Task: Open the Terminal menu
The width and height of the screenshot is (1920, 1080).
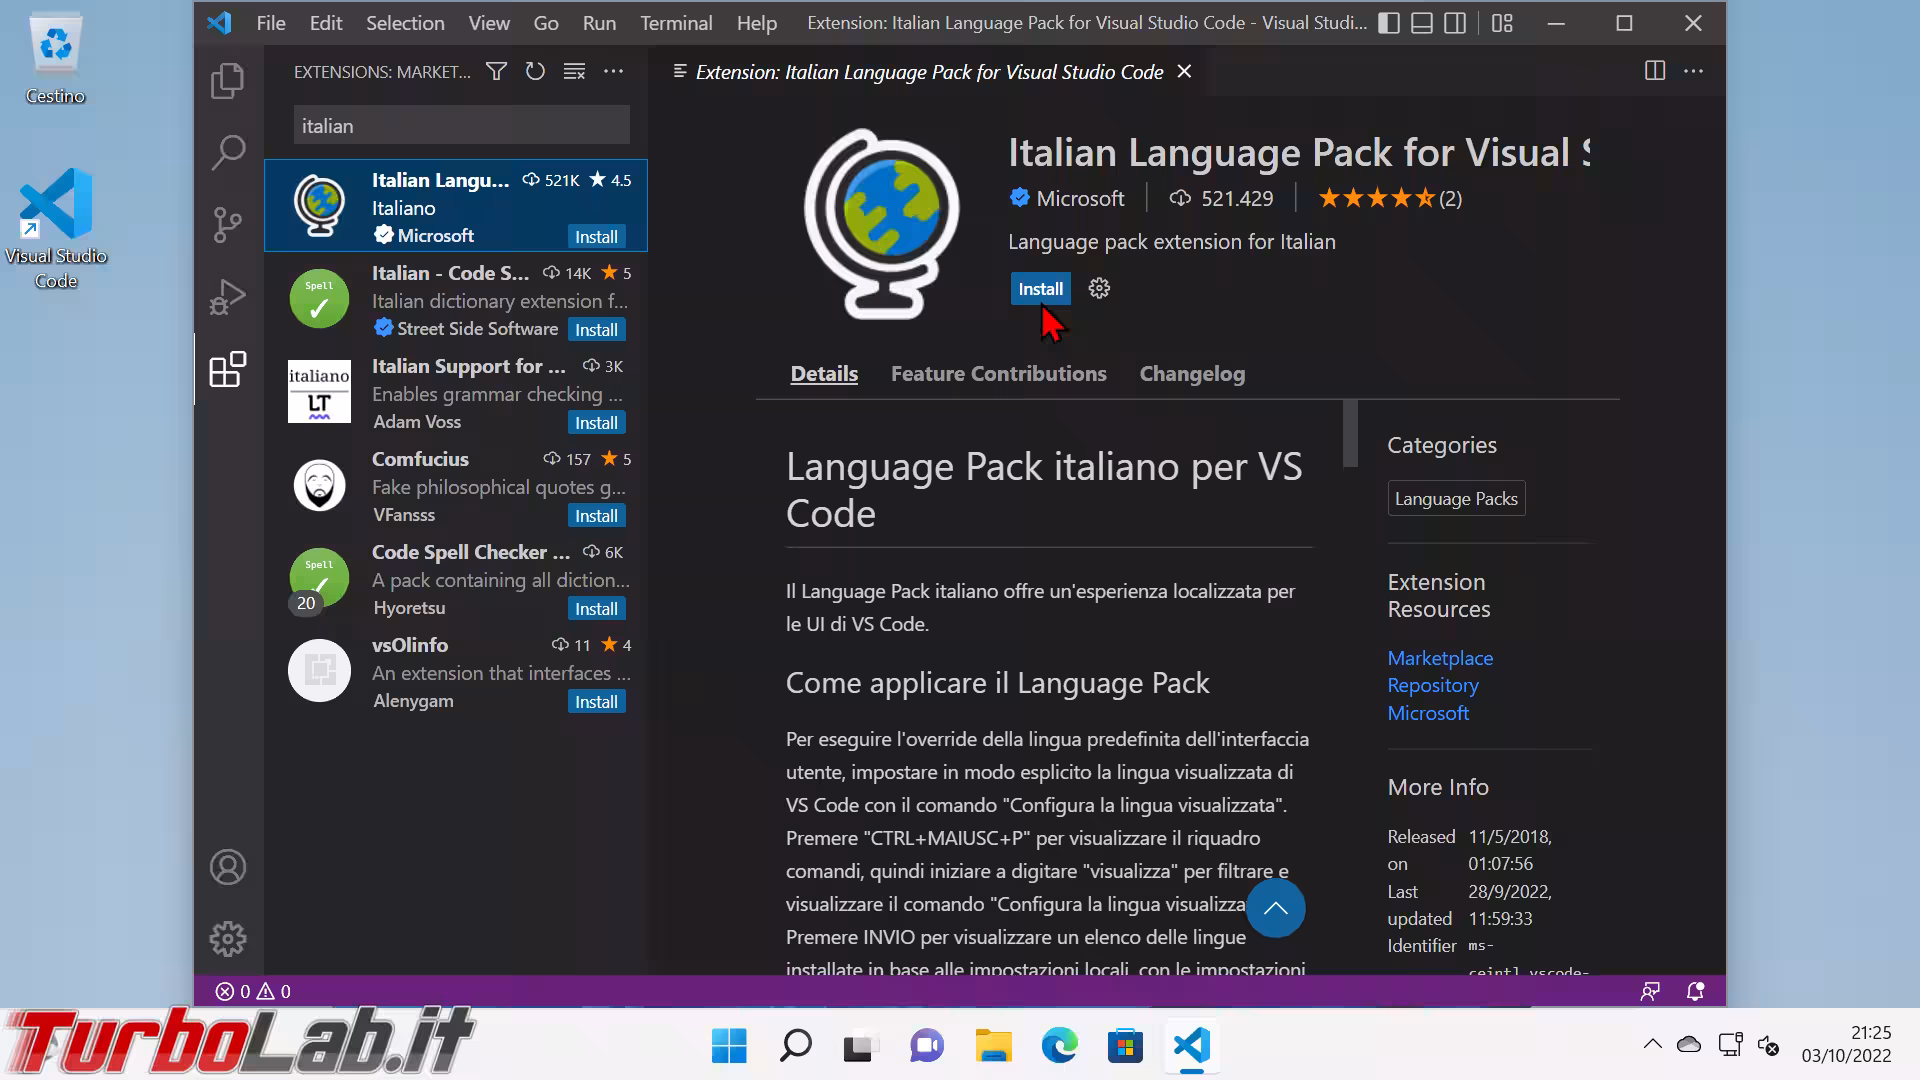Action: pos(676,23)
